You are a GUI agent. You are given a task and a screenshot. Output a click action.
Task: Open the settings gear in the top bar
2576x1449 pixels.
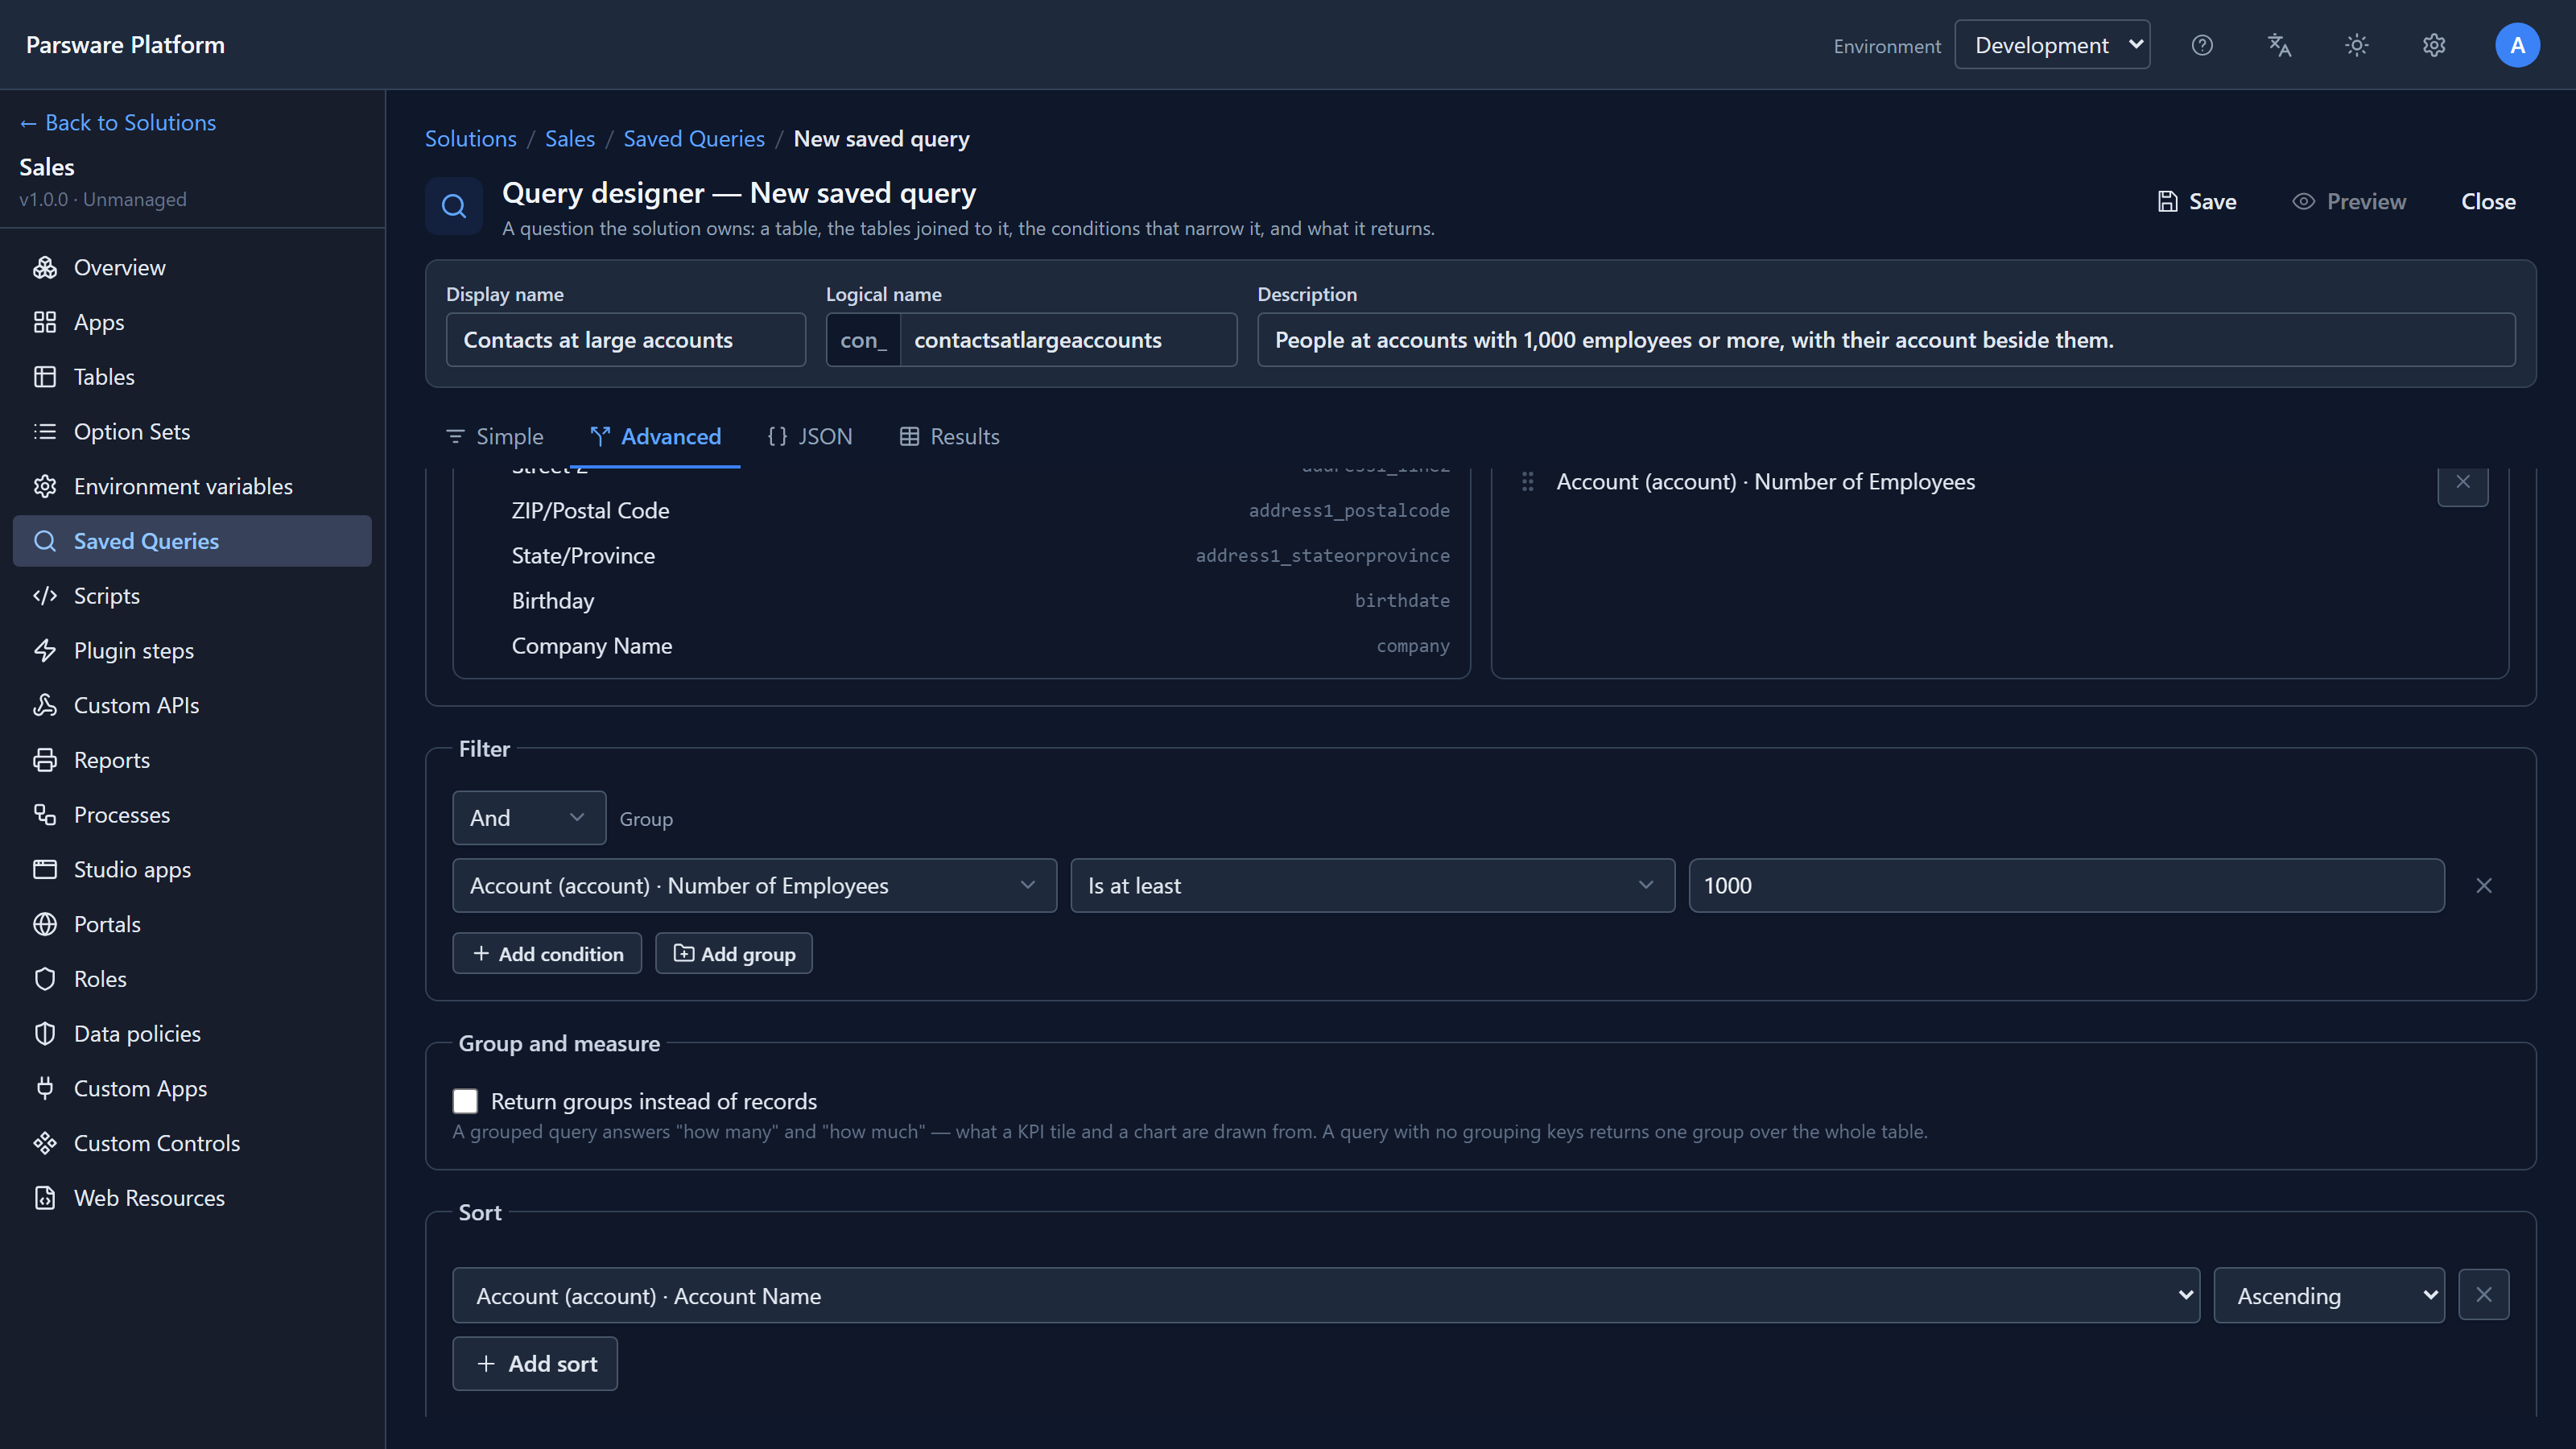pos(2434,45)
